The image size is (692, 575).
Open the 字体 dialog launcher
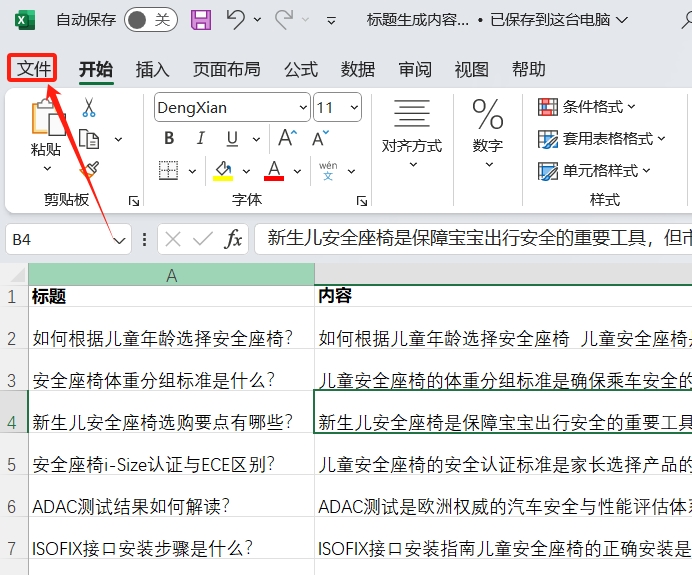click(362, 201)
